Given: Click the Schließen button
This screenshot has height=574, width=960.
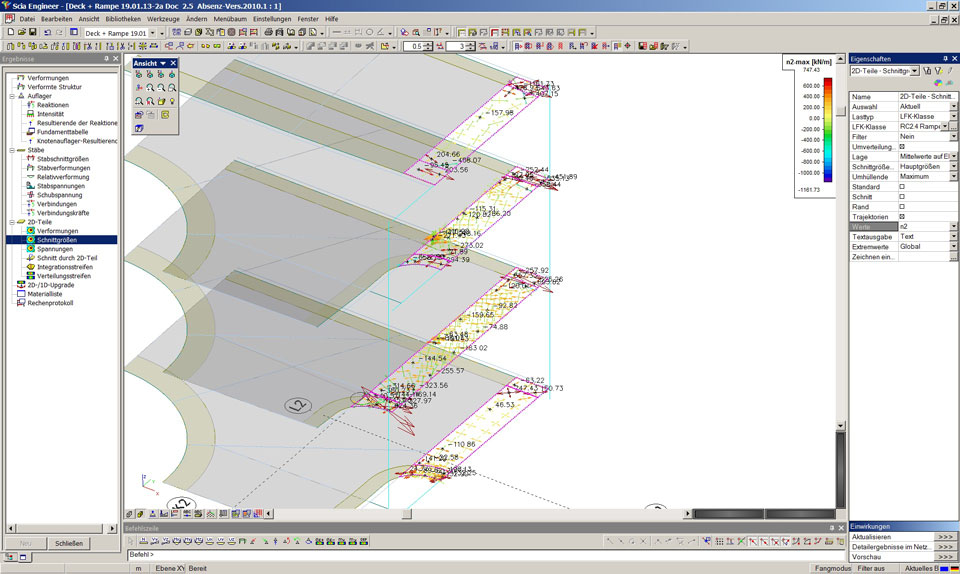Looking at the screenshot, I should click(69, 543).
